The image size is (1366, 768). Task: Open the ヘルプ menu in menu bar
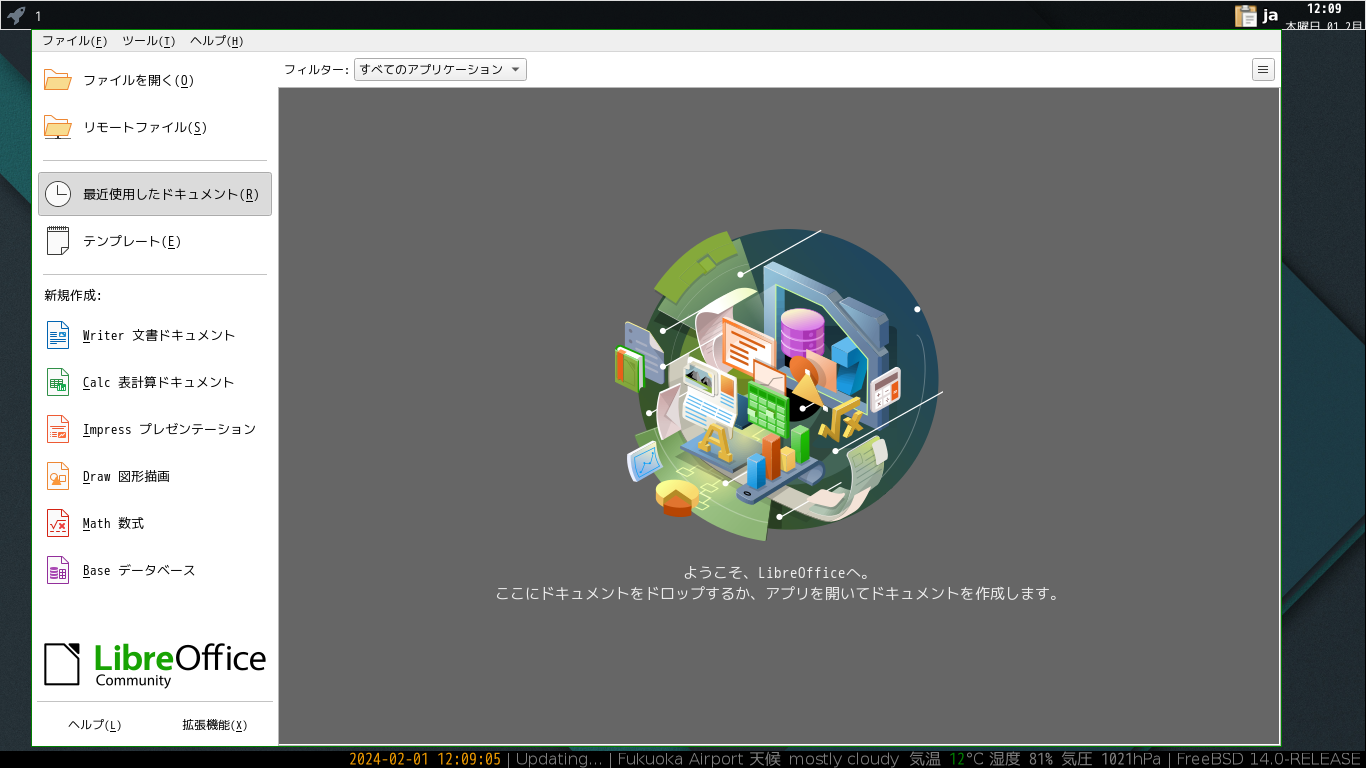click(216, 41)
